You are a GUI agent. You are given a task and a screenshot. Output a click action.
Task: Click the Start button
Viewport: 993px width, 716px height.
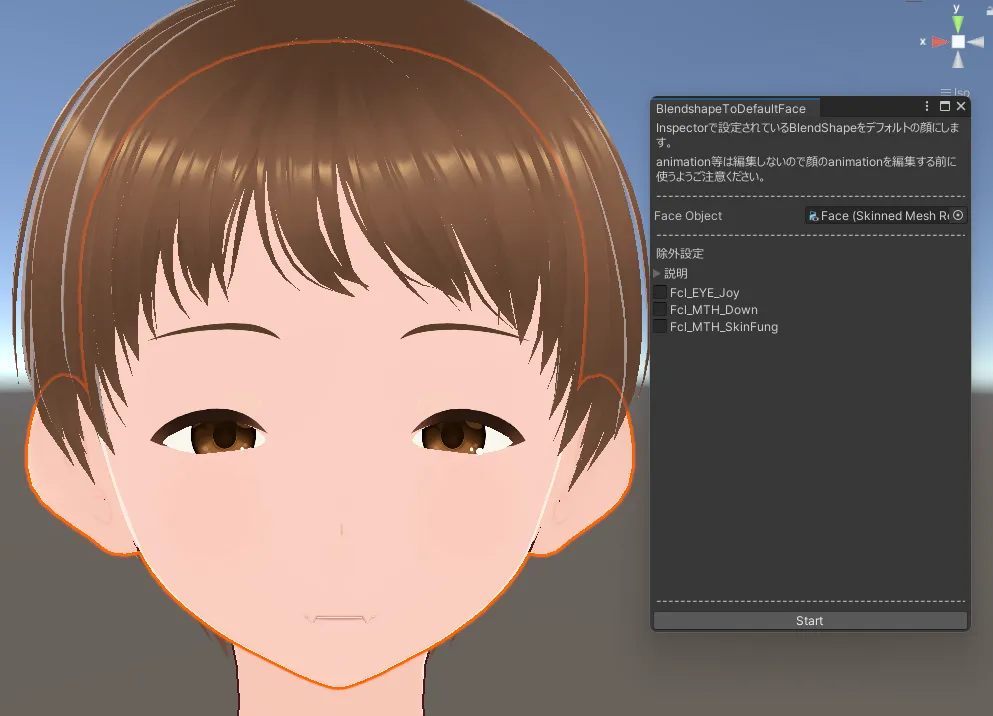pyautogui.click(x=810, y=620)
